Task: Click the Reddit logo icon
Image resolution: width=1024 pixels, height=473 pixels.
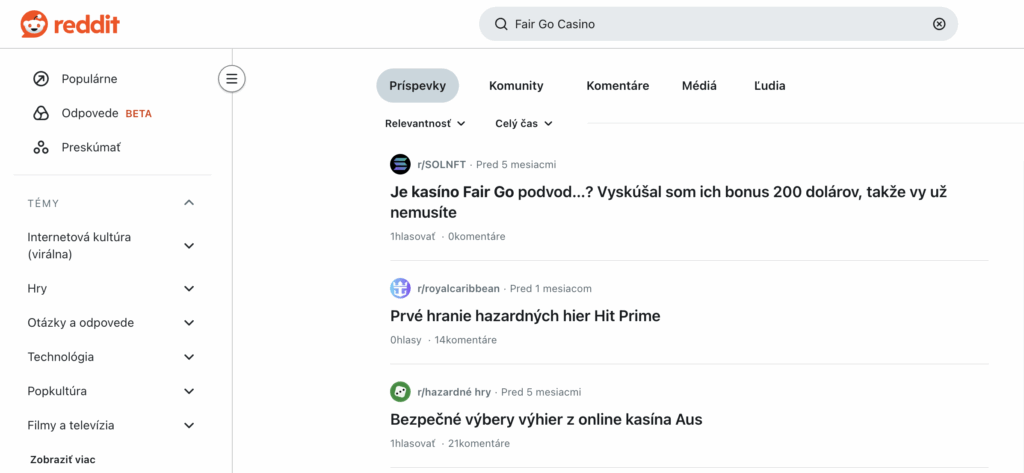Action: pyautogui.click(x=33, y=24)
